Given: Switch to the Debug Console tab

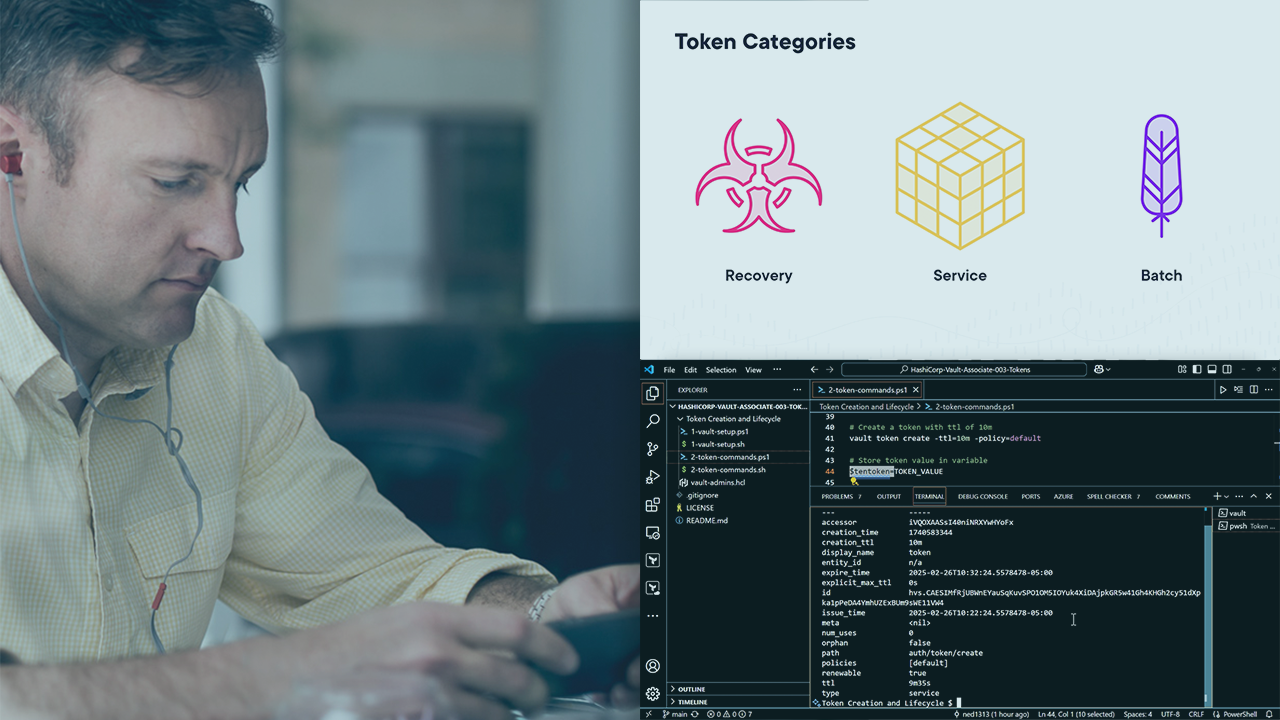Looking at the screenshot, I should pos(982,497).
